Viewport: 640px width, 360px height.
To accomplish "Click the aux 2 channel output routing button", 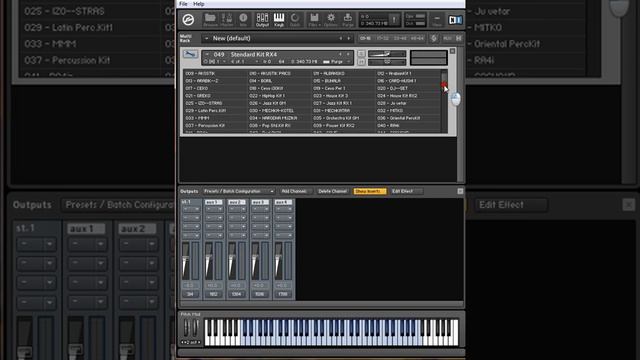I will (237, 294).
